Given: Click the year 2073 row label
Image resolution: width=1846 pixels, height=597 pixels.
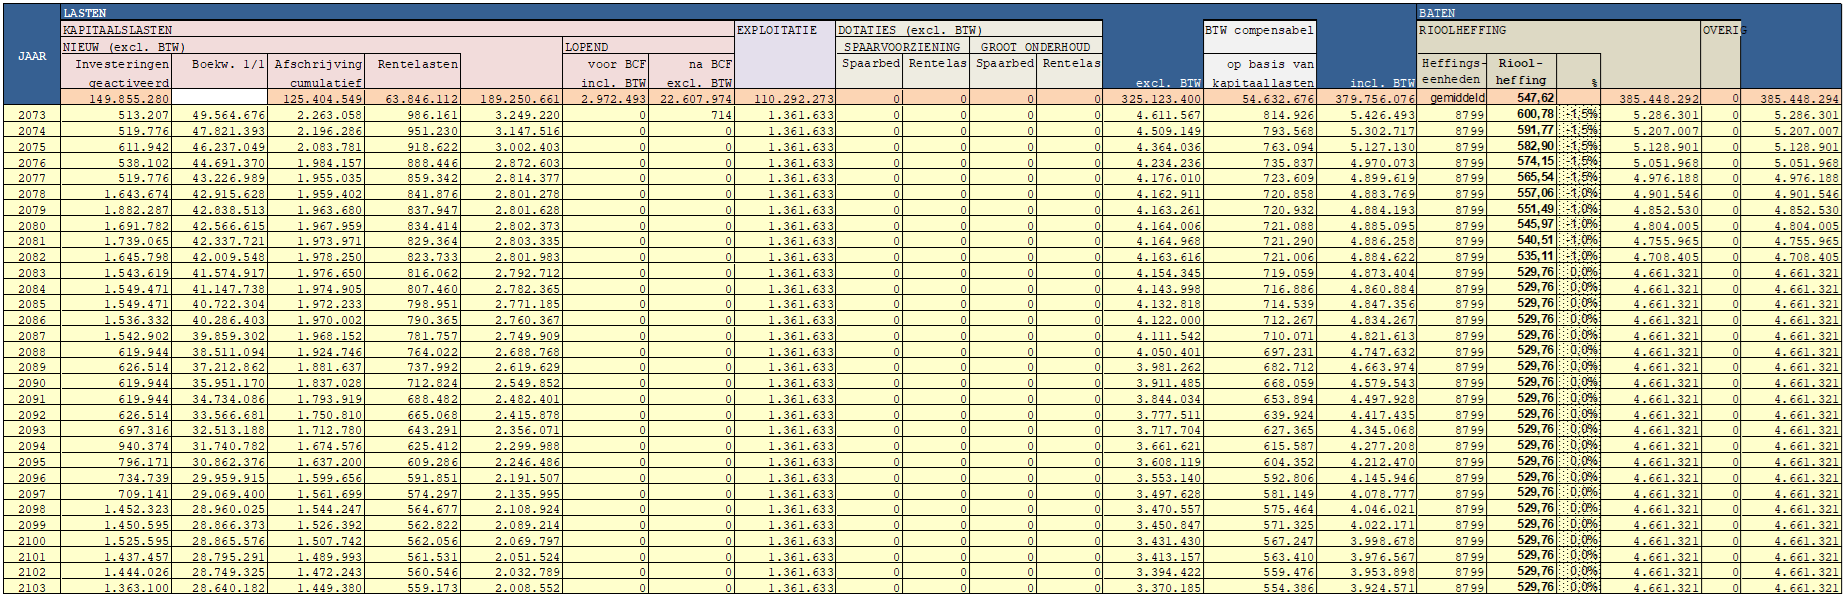Looking at the screenshot, I should click(32, 115).
